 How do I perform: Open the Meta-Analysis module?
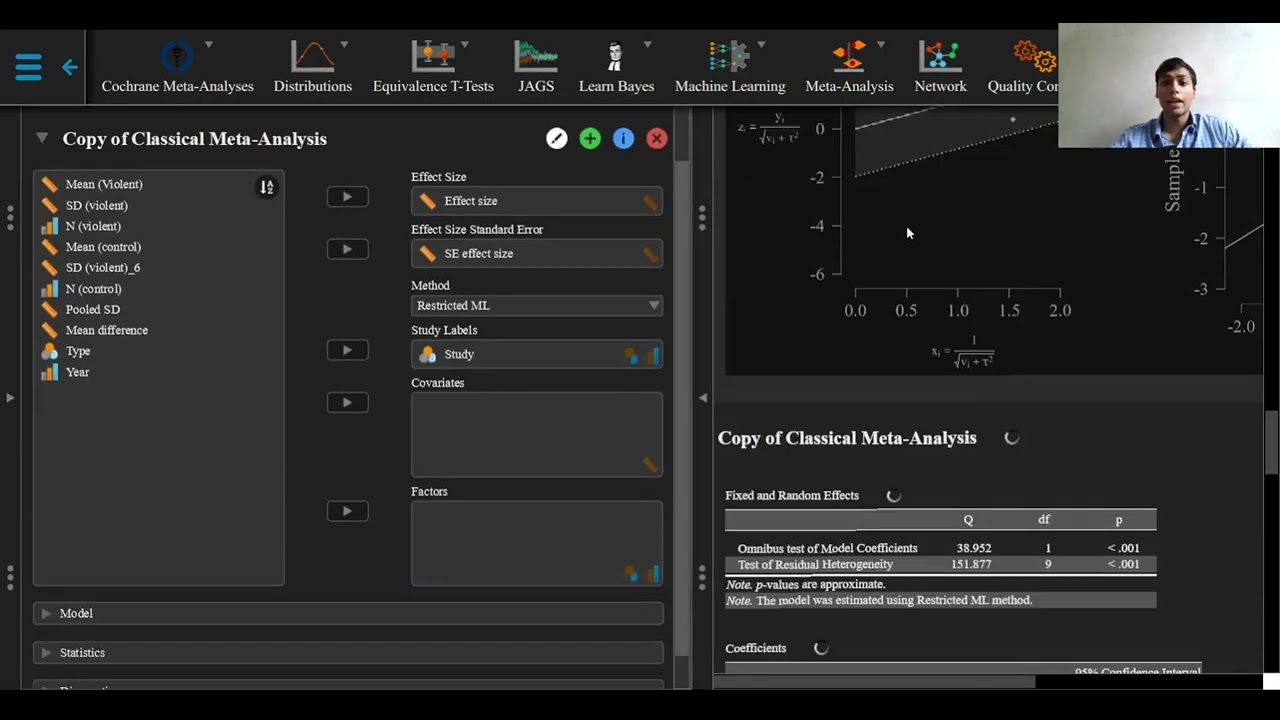(849, 67)
